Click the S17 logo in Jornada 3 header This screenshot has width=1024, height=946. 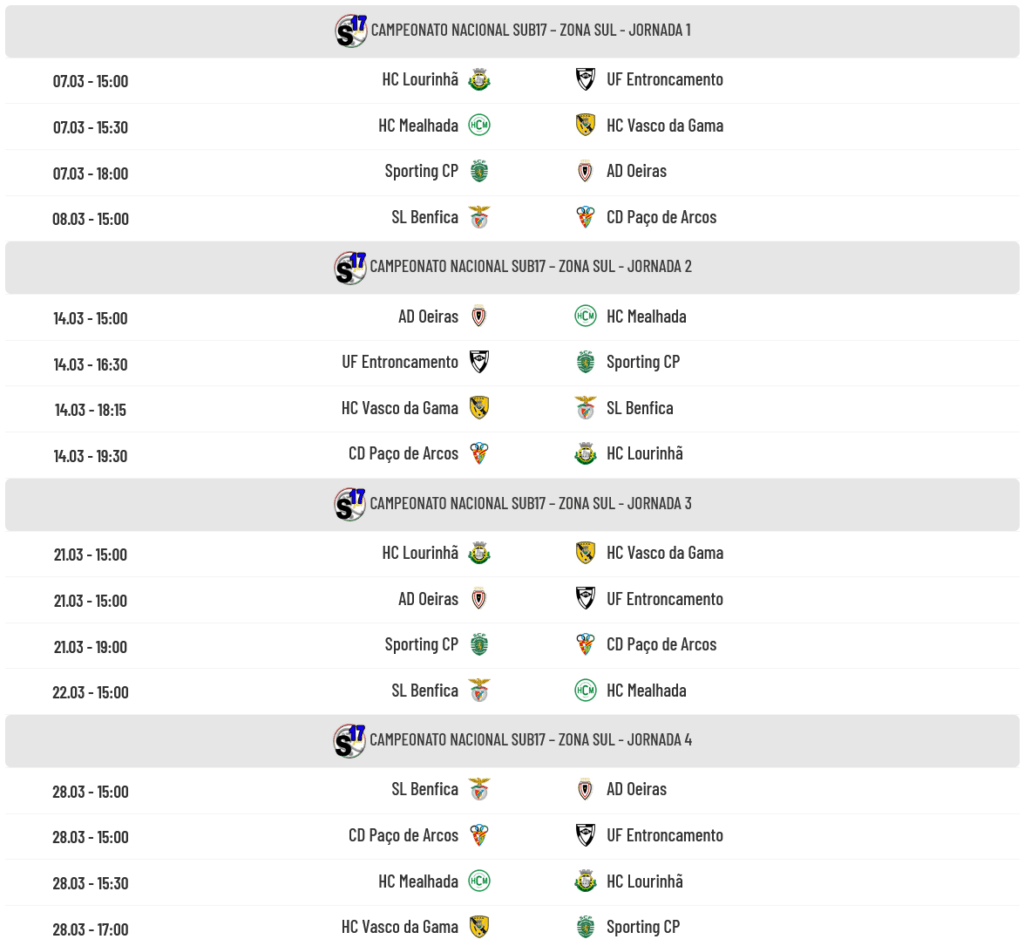(350, 504)
